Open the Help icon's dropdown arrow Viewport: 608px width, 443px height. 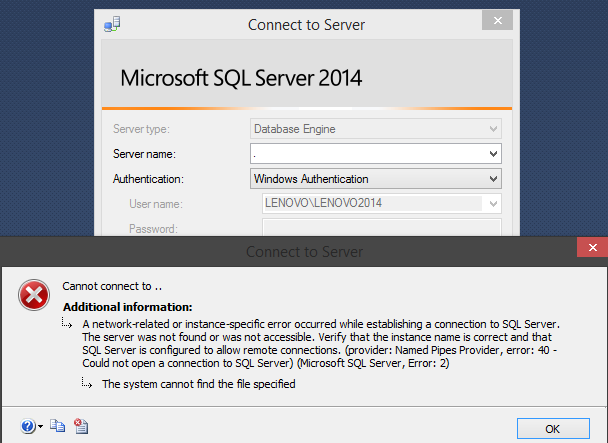(40, 427)
